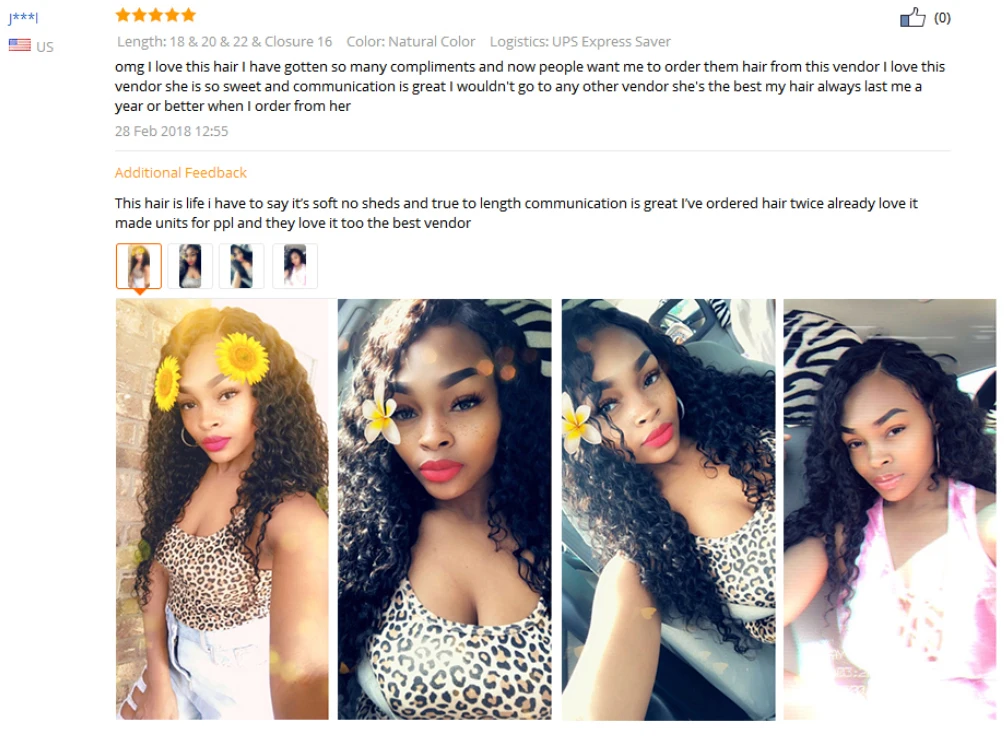Click Color: Natural Color text
1004x738 pixels.
(x=411, y=42)
